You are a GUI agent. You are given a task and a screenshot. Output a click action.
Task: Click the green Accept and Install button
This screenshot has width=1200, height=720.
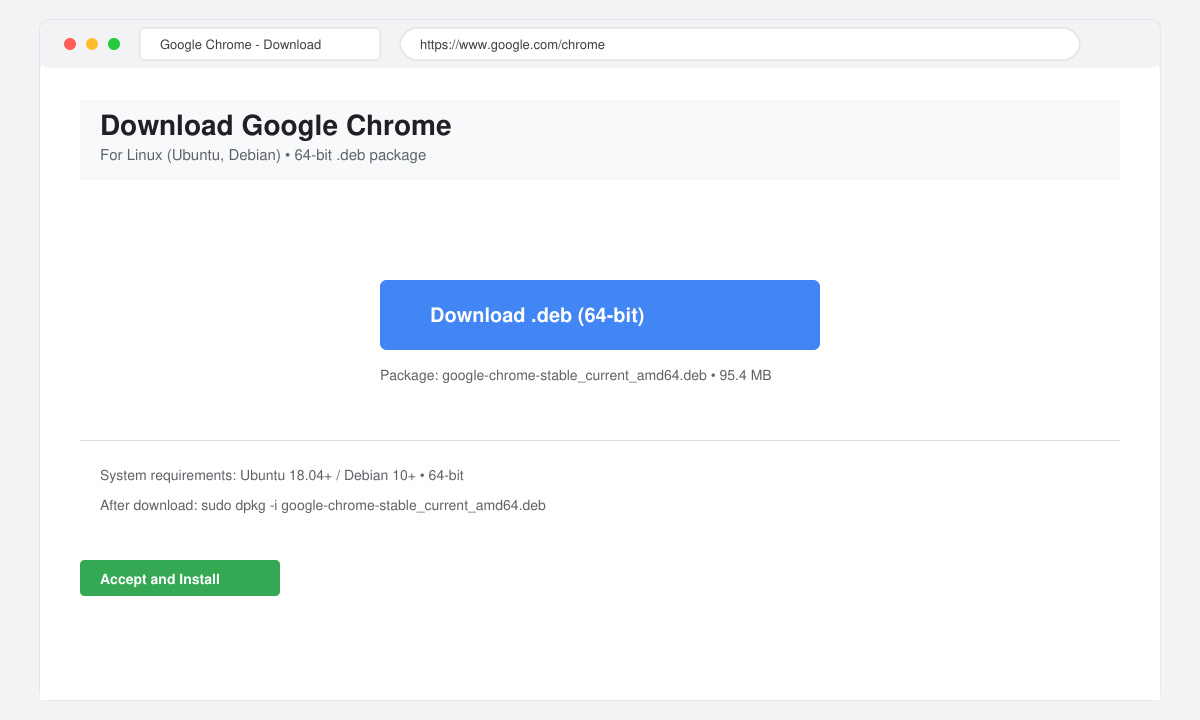tap(180, 578)
